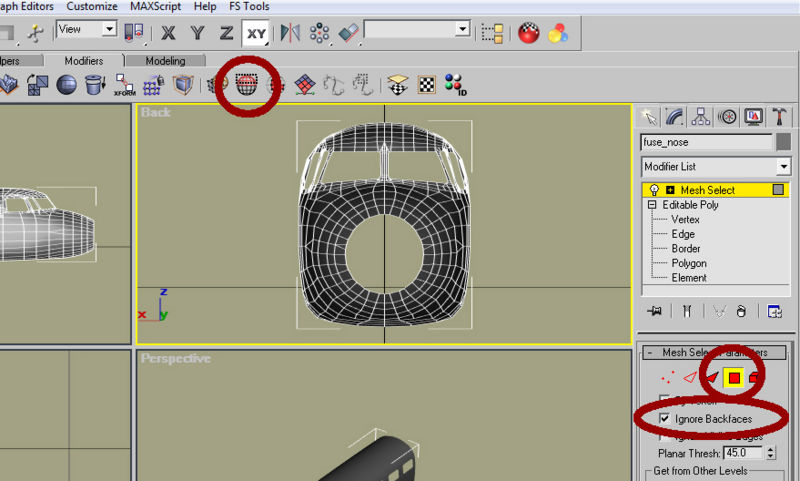Click the XForm modifier icon
Image resolution: width=800 pixels, height=481 pixels.
[124, 85]
